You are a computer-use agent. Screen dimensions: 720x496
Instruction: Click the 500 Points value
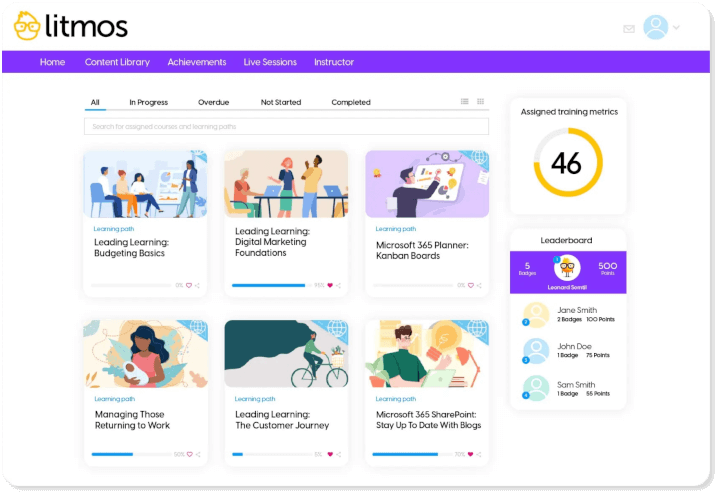pos(608,268)
